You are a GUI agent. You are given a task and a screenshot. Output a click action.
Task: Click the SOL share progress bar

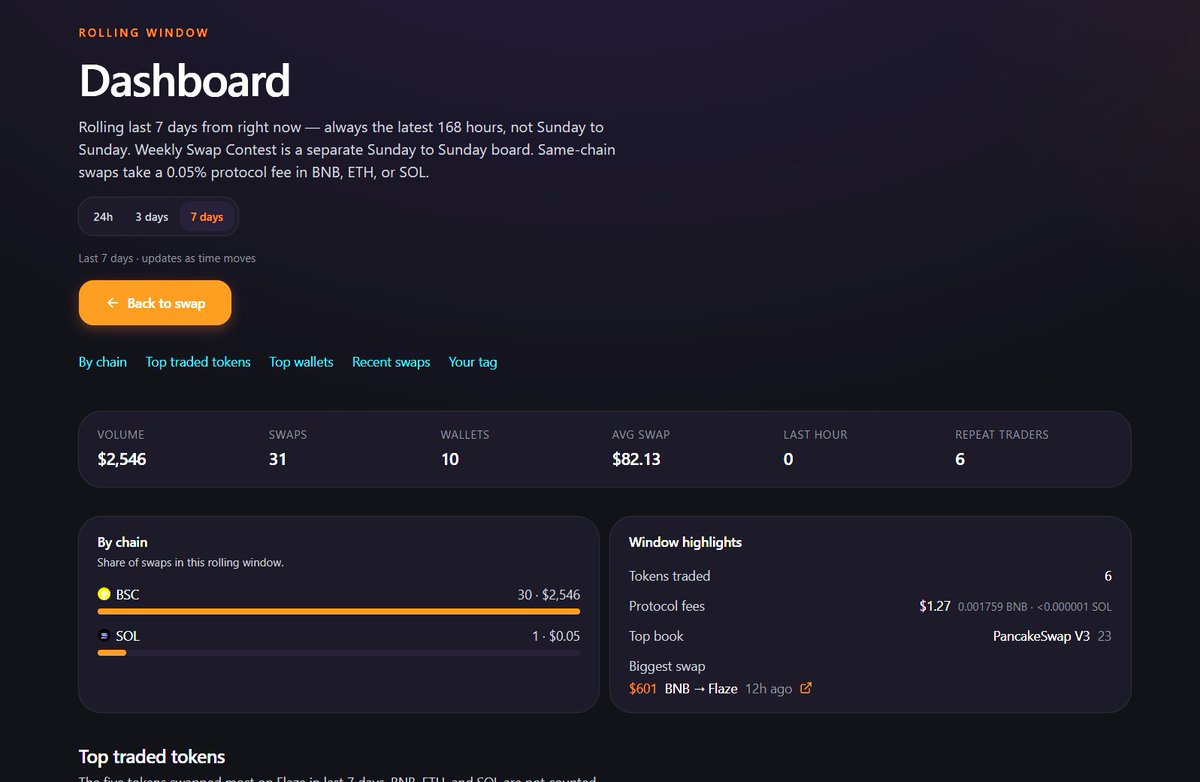339,653
